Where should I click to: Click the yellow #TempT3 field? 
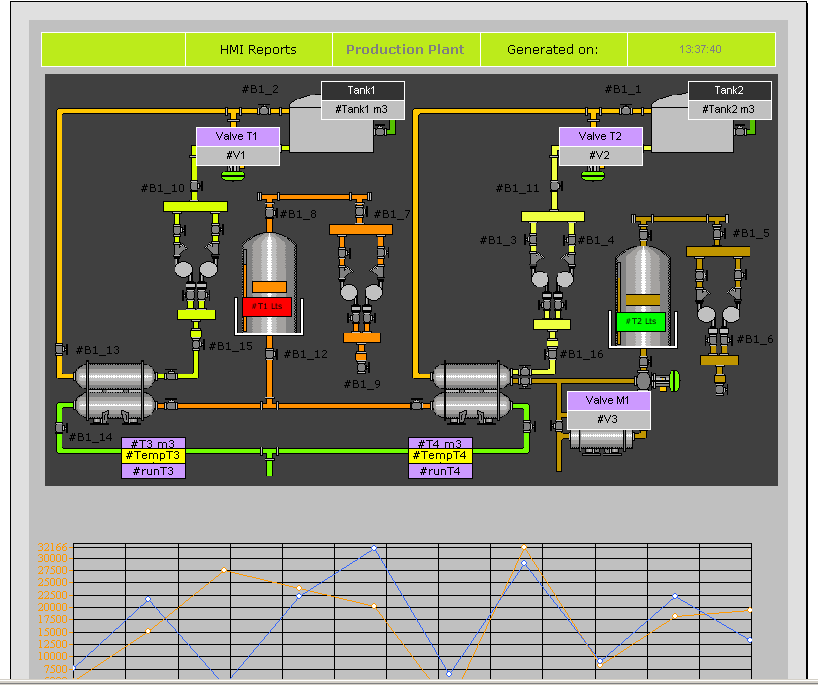pos(153,456)
